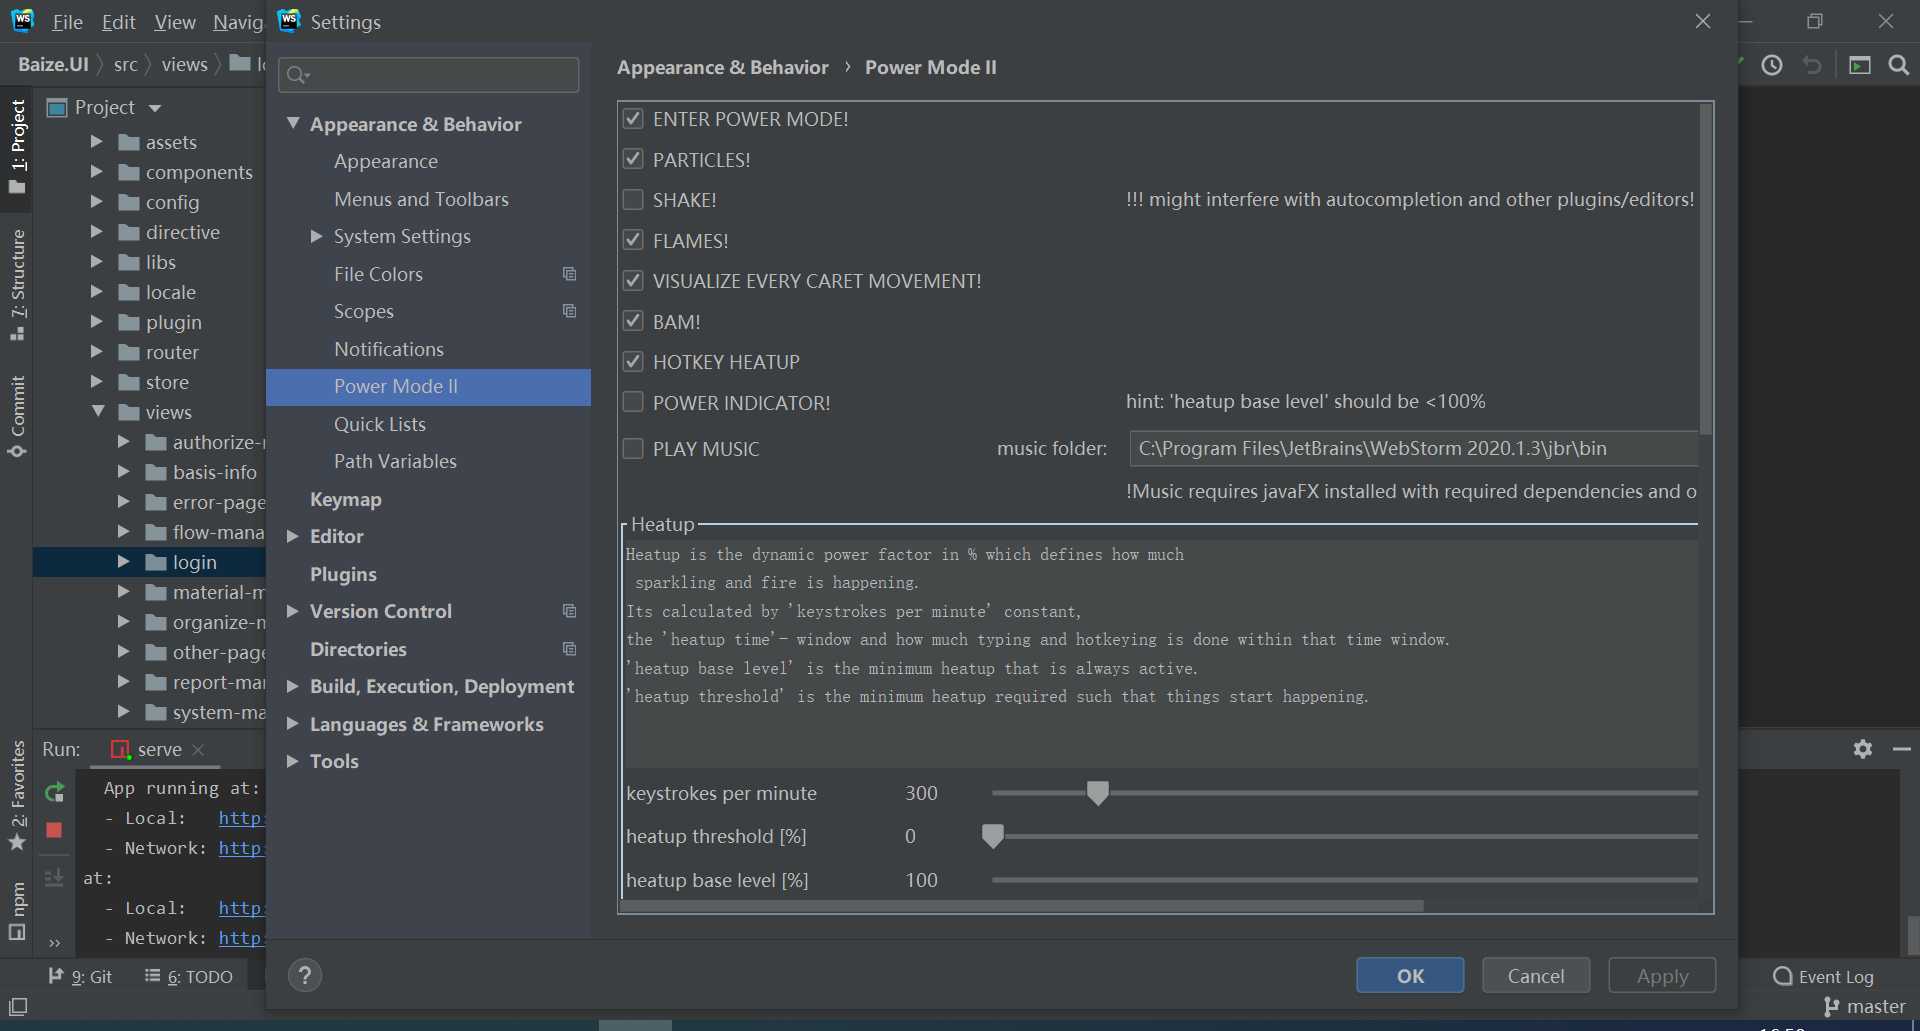
Task: Expand the Tools settings group
Action: click(x=293, y=761)
